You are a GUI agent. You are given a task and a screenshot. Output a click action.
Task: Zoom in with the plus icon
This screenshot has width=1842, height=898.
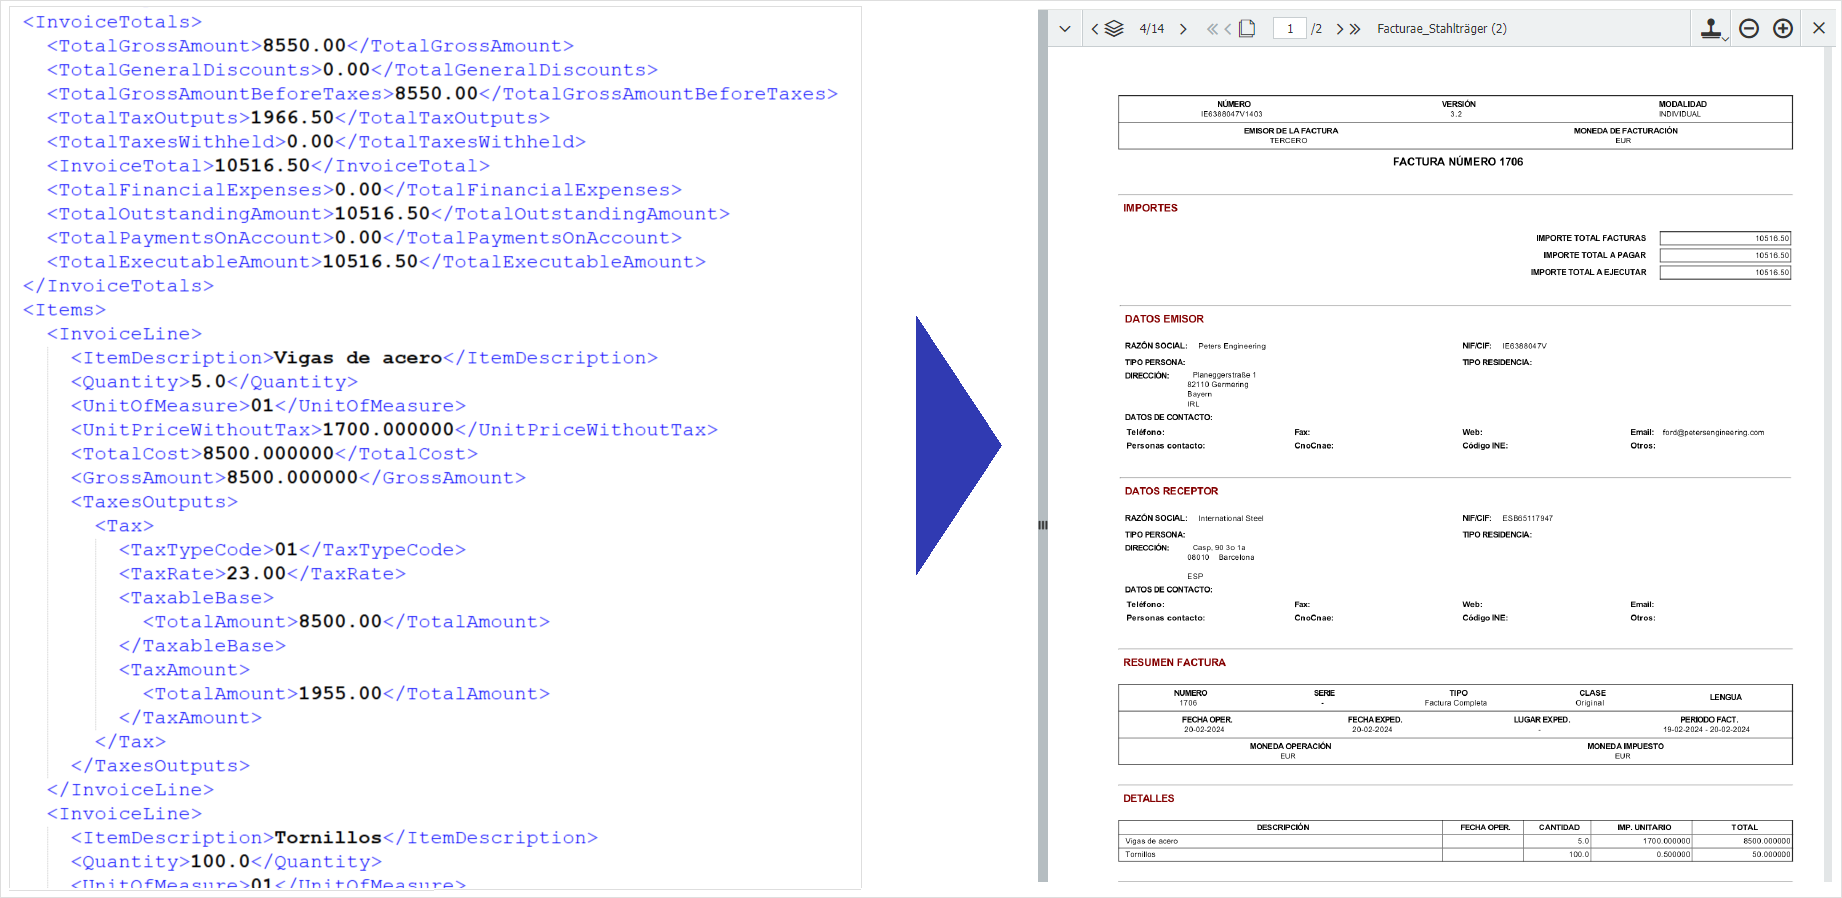[x=1783, y=29]
